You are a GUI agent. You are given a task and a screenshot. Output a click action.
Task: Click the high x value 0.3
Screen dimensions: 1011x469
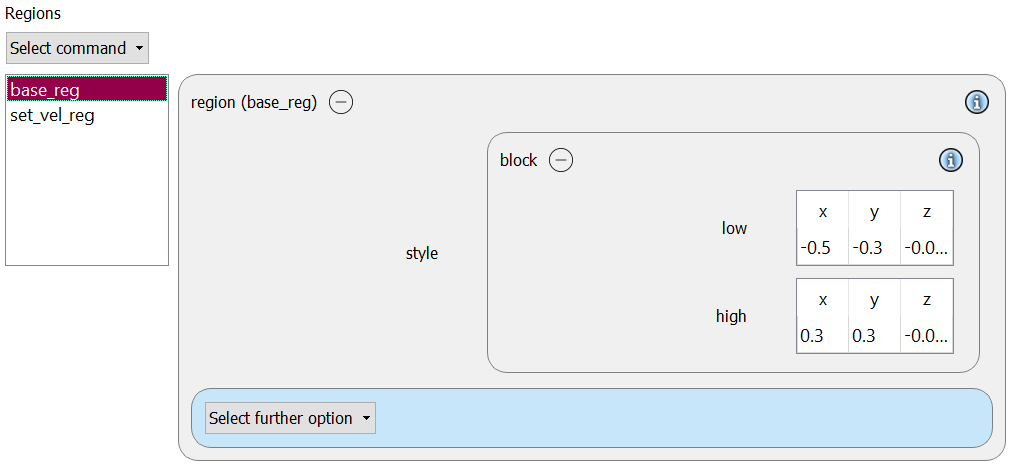pos(823,336)
